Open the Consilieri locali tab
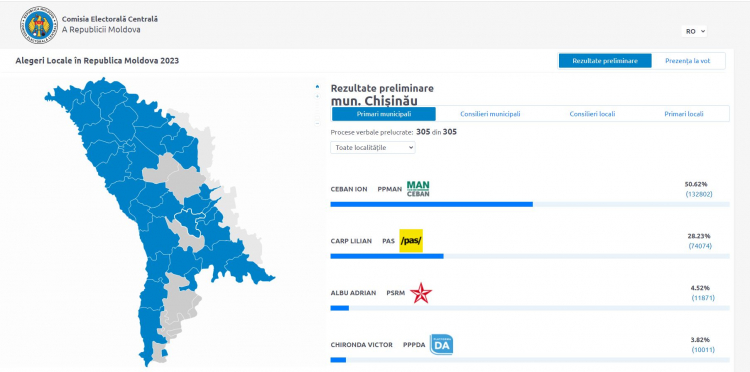 tap(592, 114)
